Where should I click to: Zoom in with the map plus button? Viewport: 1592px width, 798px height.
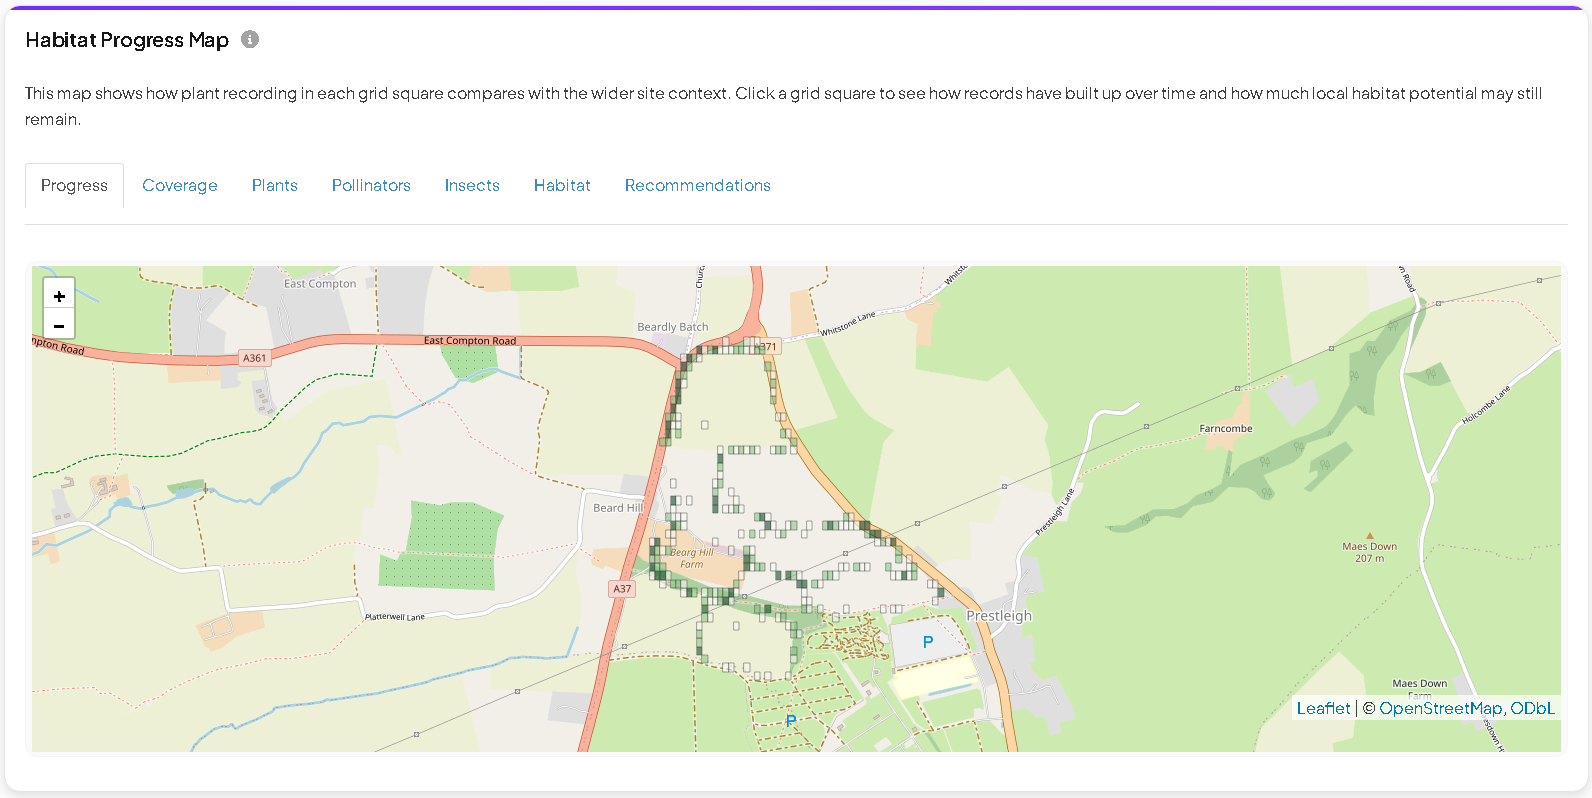tap(59, 296)
